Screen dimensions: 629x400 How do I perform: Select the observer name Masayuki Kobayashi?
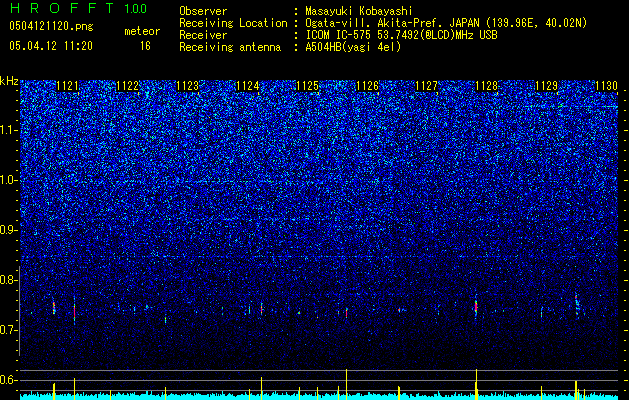point(358,11)
